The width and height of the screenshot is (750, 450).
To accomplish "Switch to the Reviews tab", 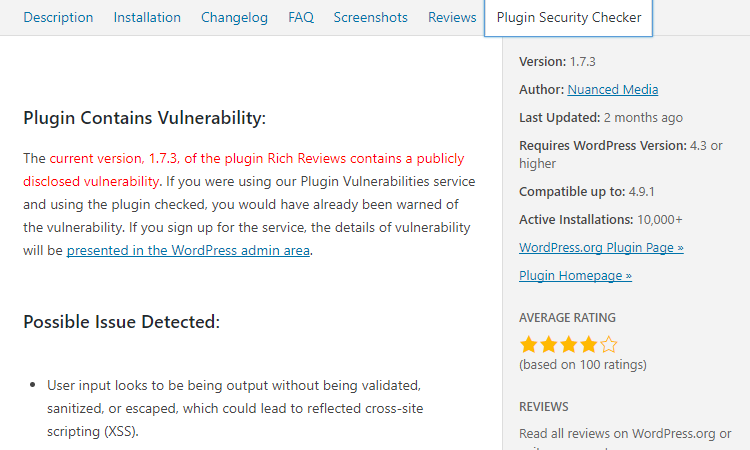I will (452, 18).
